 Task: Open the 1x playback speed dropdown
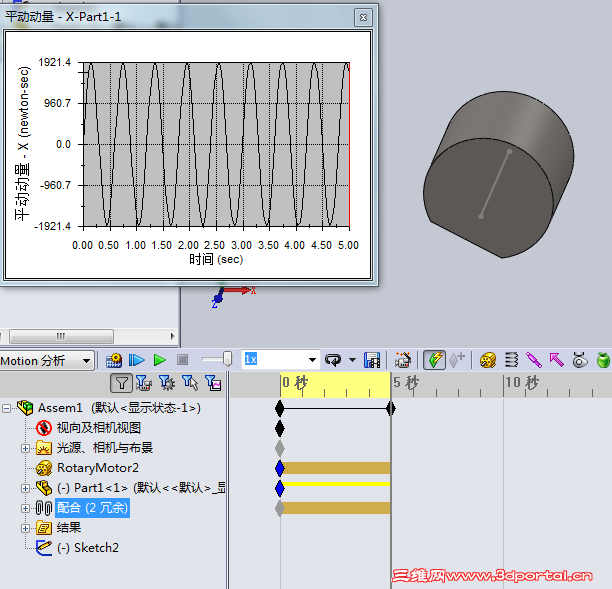(x=312, y=360)
